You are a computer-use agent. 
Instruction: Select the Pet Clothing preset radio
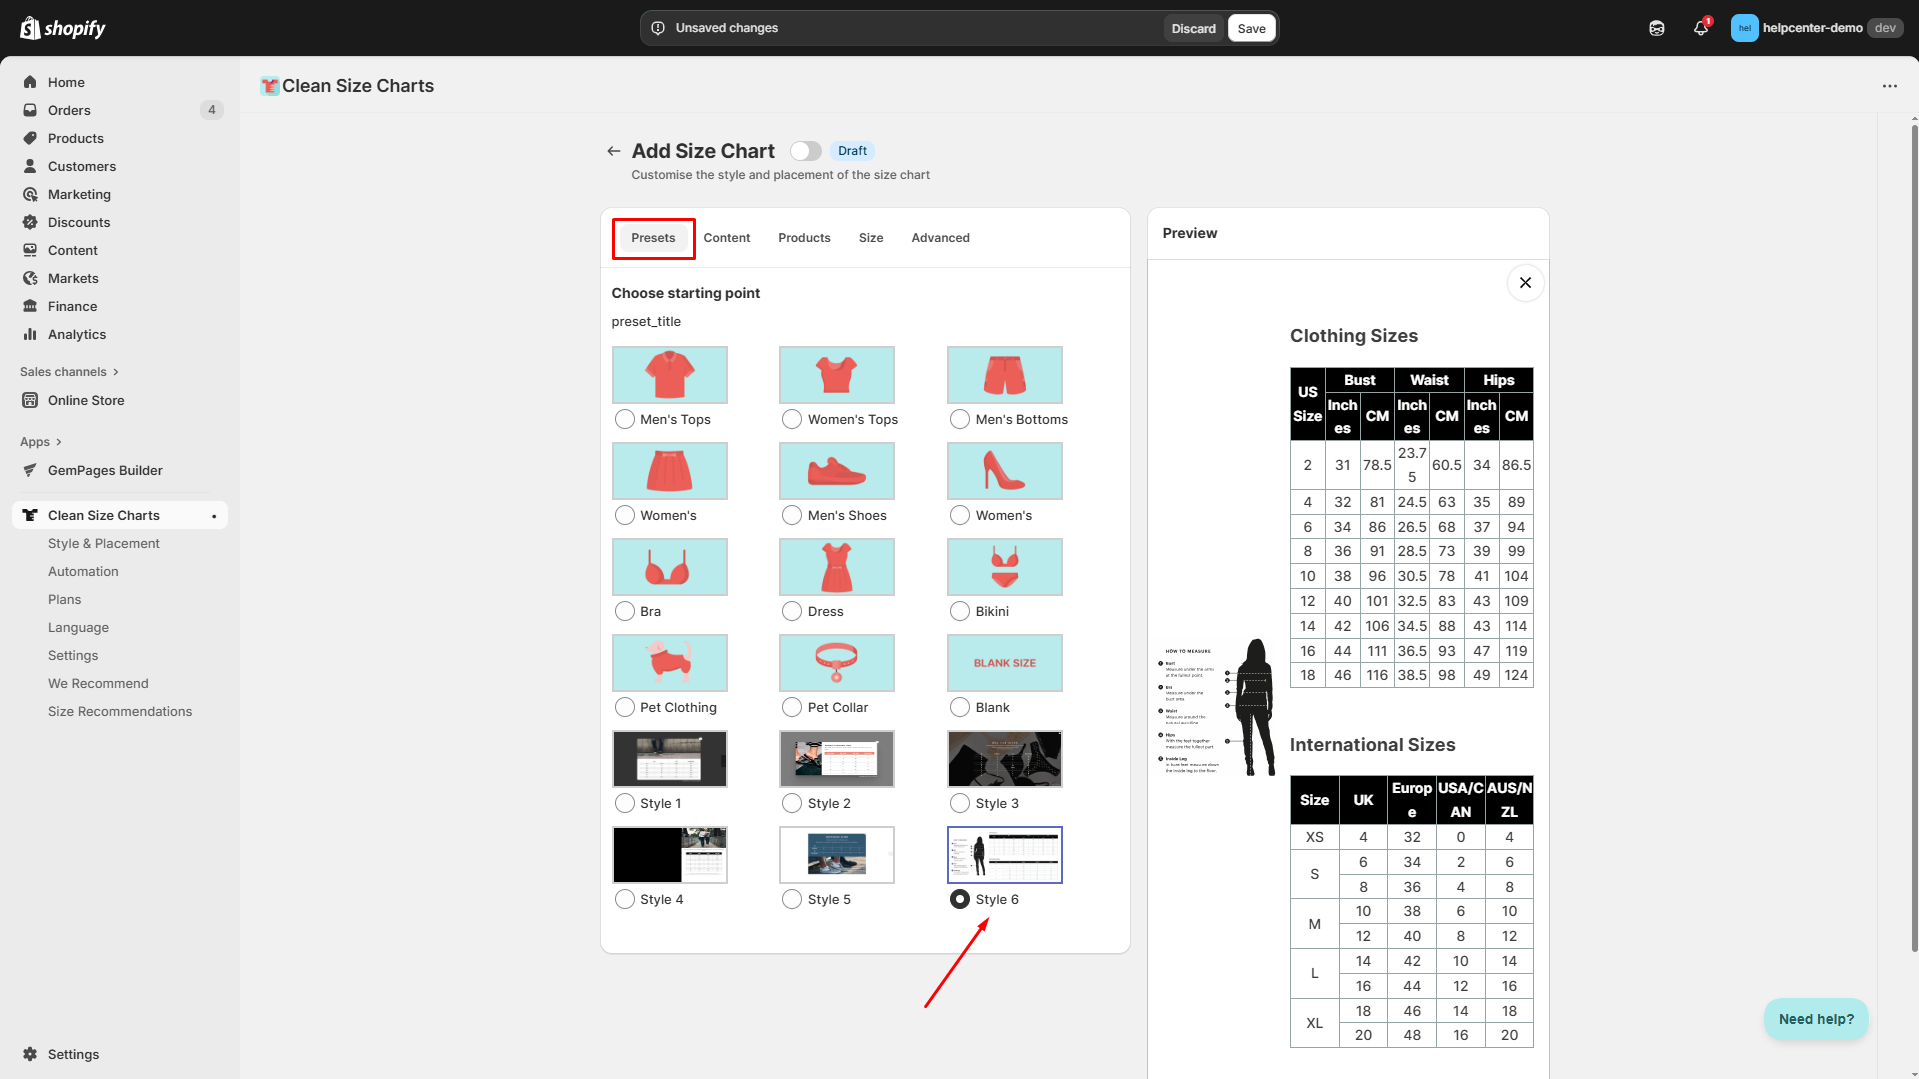click(625, 707)
